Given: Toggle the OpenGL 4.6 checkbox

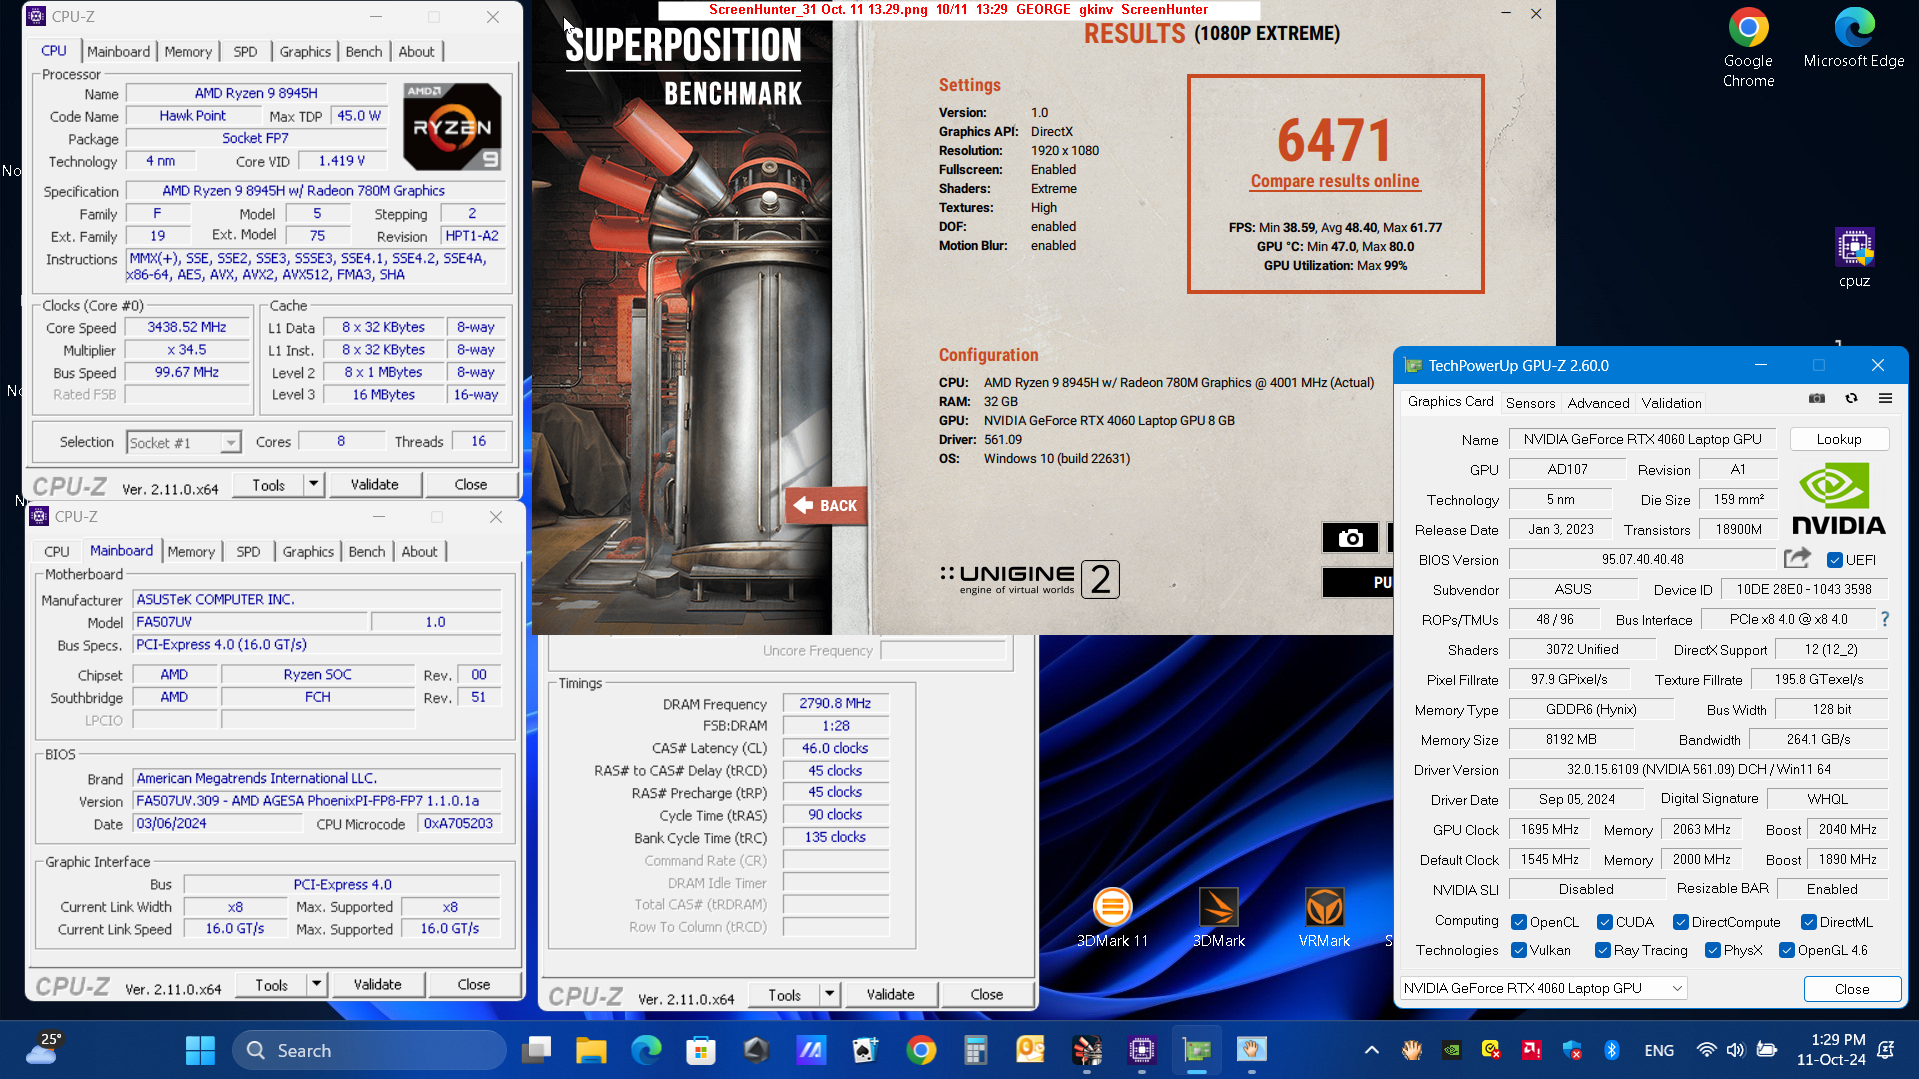Looking at the screenshot, I should [x=1786, y=950].
